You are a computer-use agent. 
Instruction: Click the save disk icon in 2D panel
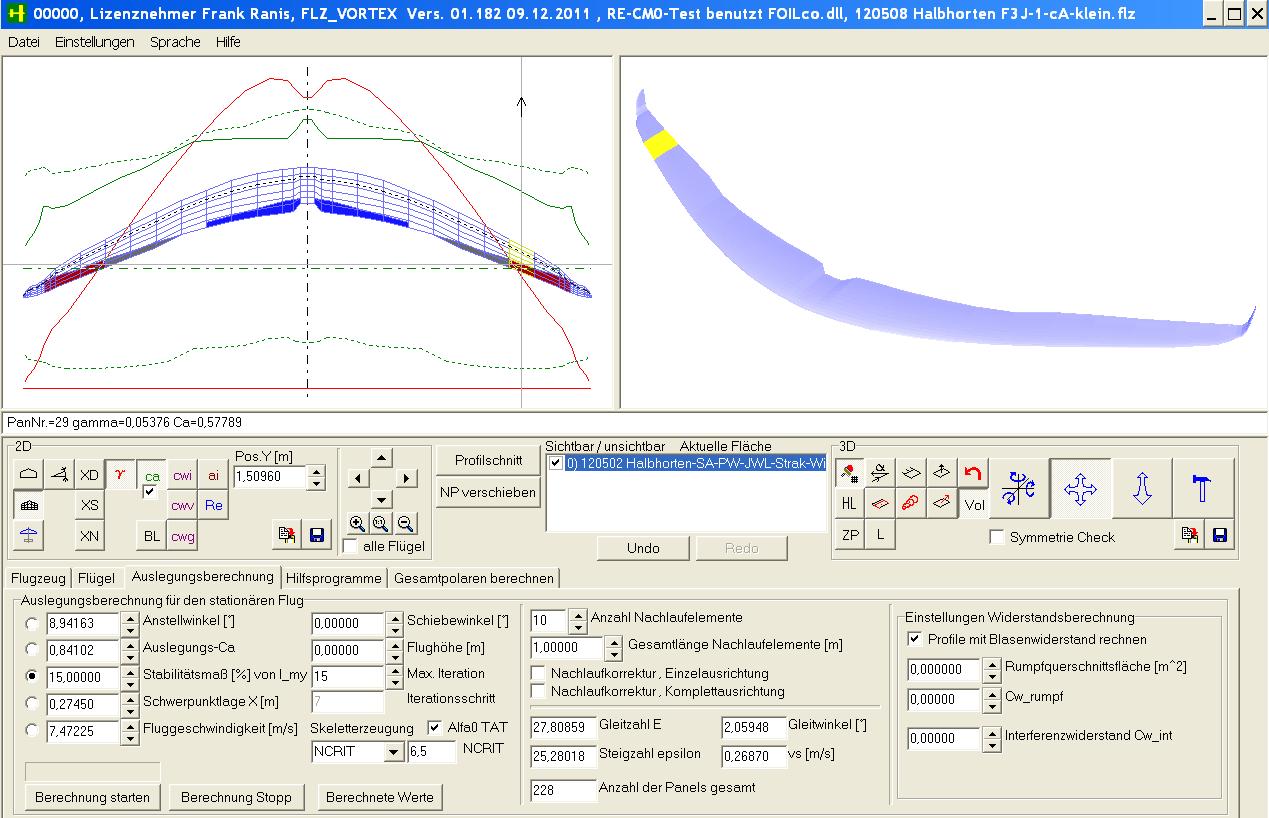317,535
